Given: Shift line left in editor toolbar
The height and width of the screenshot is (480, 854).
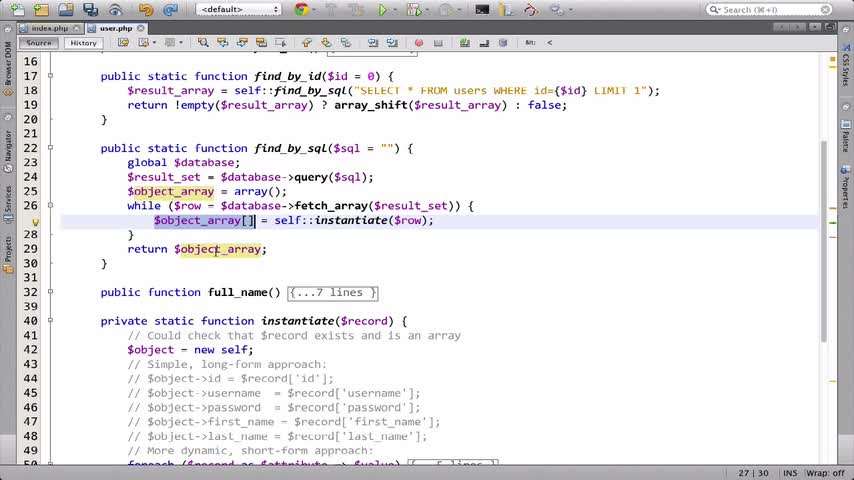Looking at the screenshot, I should [373, 42].
